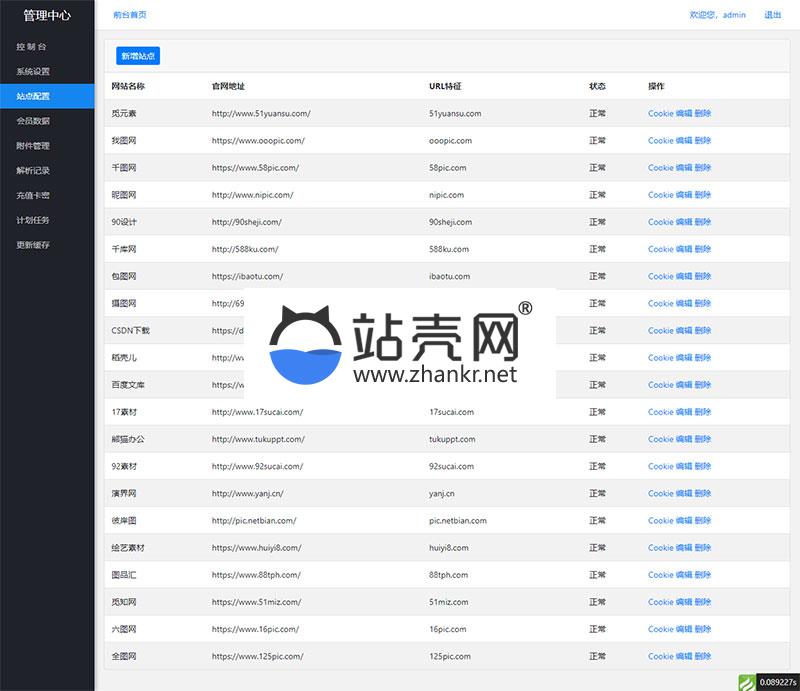Open 解析记录 sidebar item
Screen dimensions: 800x691
coord(33,171)
